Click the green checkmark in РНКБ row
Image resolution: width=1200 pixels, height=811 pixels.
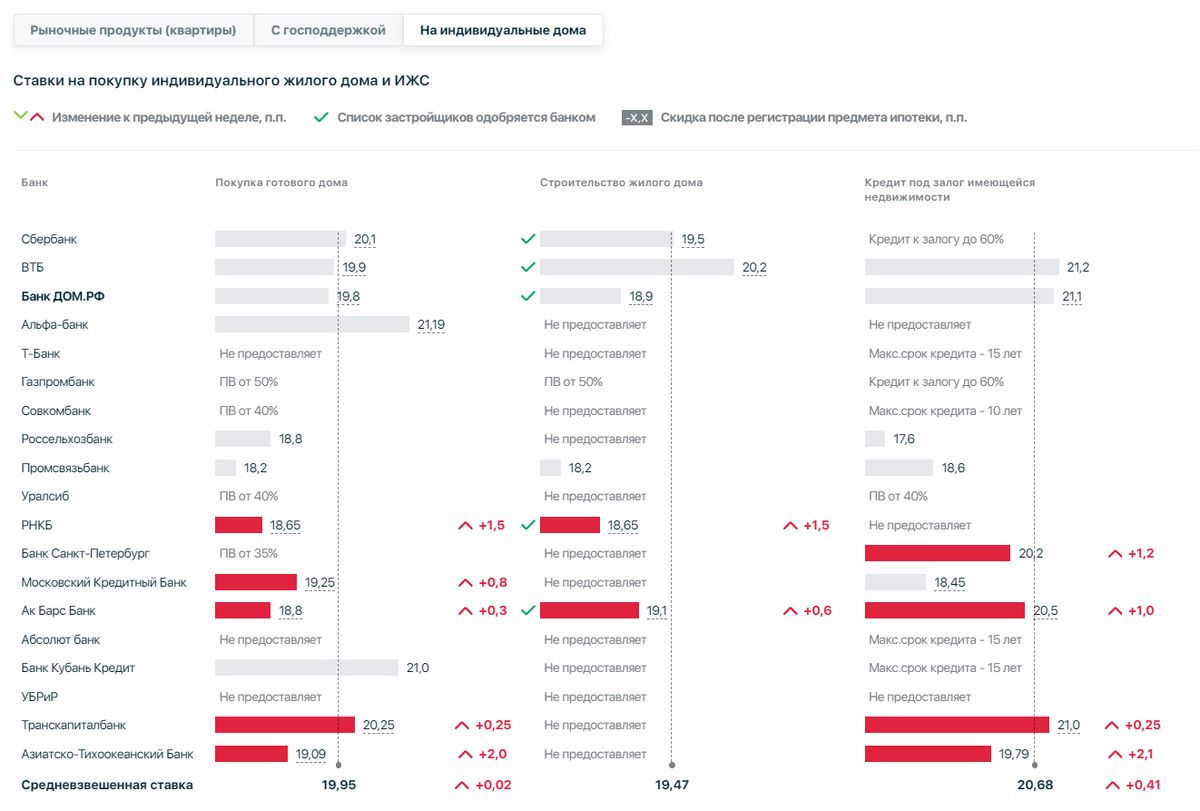tap(528, 525)
